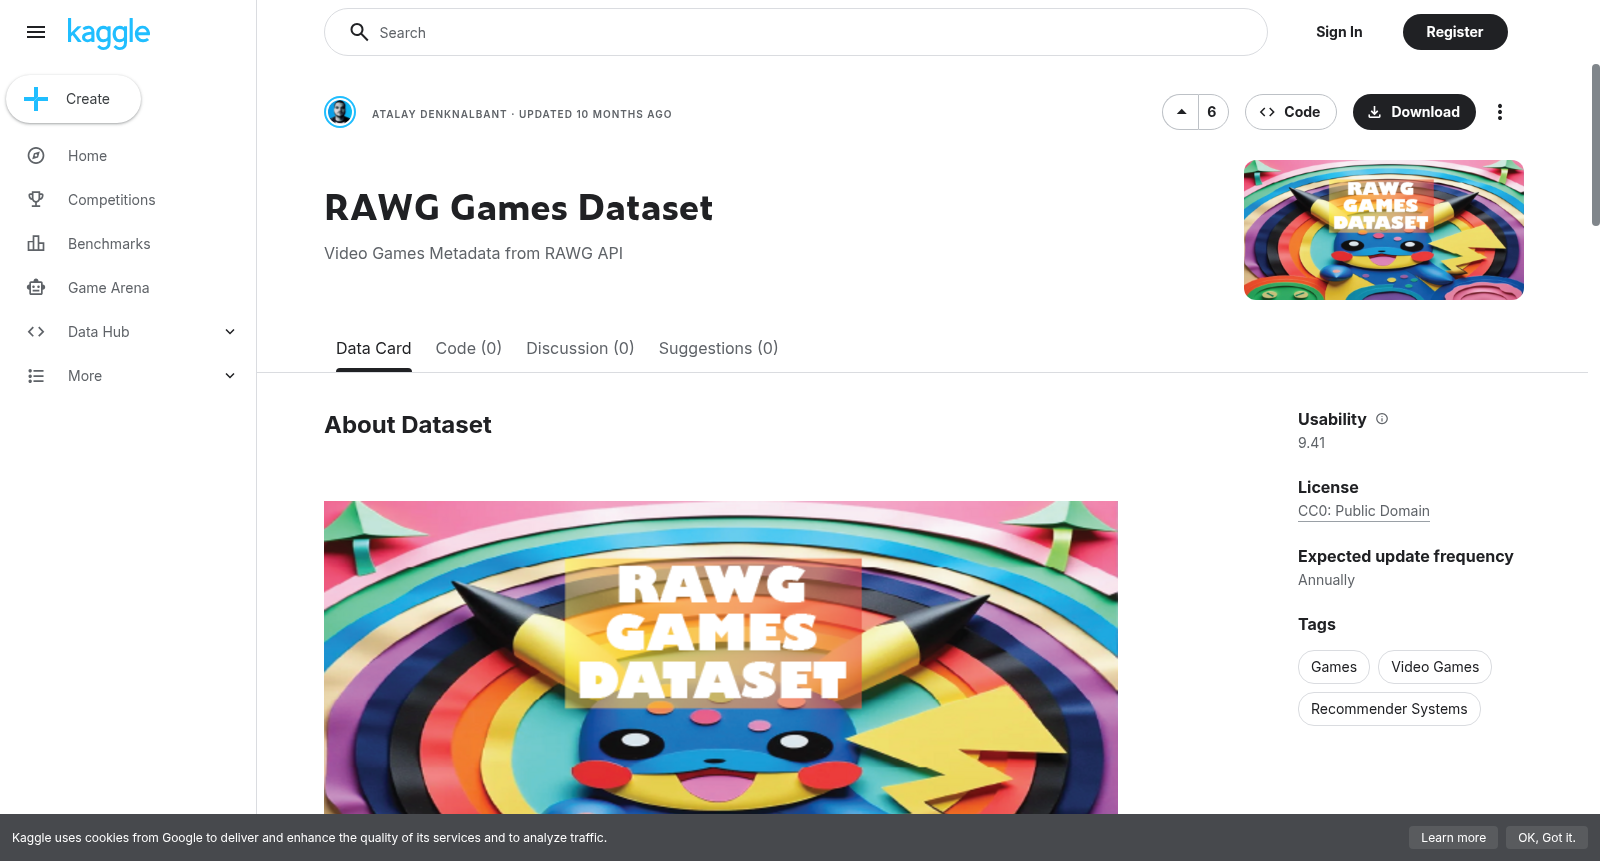Expand the Data Hub chevron
Image resolution: width=1600 pixels, height=861 pixels.
click(x=230, y=332)
